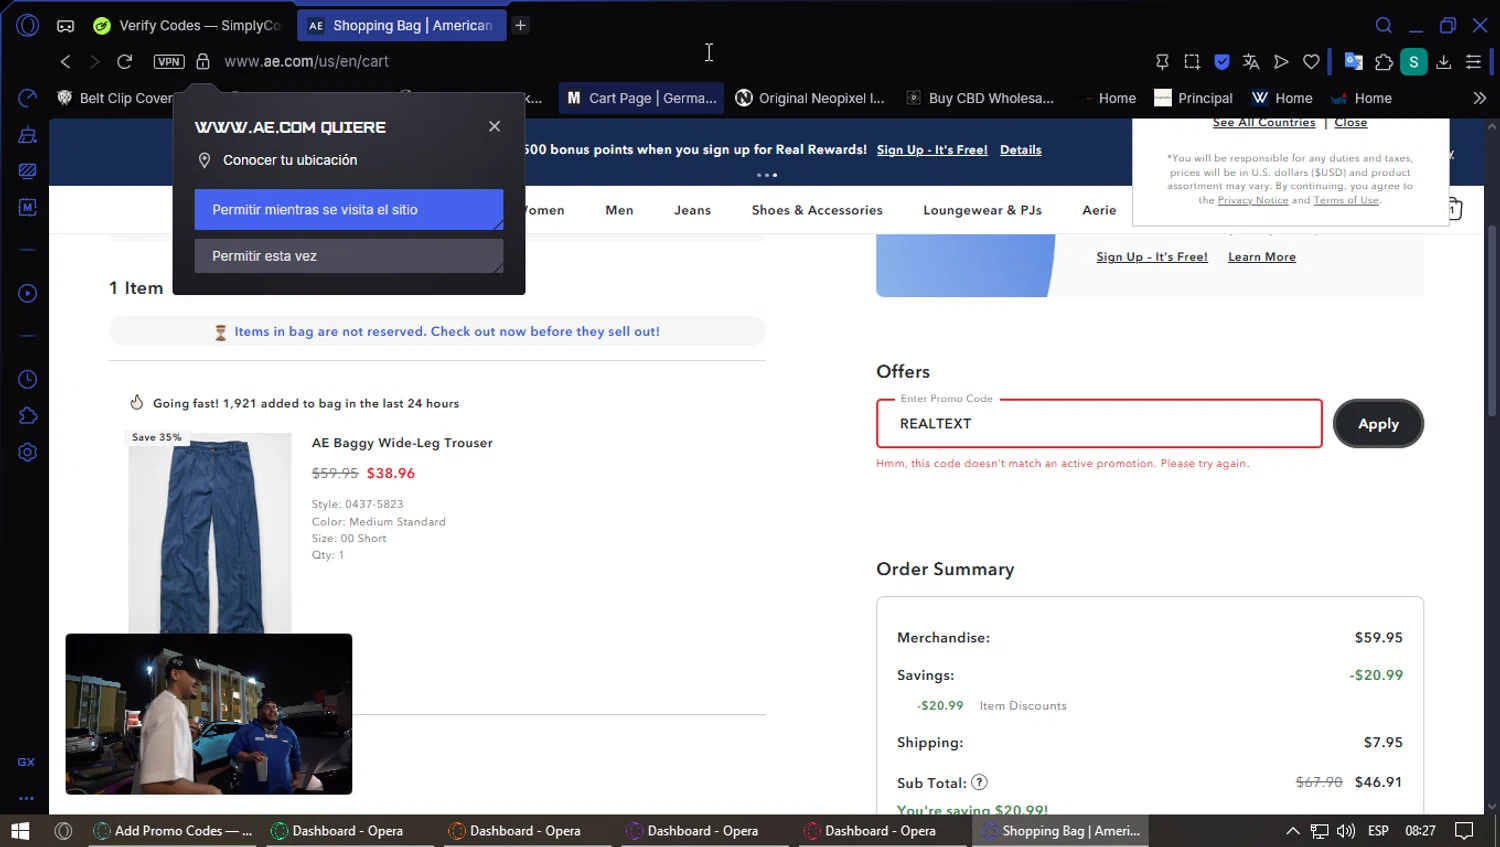
Task: Click Learn More rewards link
Action: pyautogui.click(x=1262, y=257)
